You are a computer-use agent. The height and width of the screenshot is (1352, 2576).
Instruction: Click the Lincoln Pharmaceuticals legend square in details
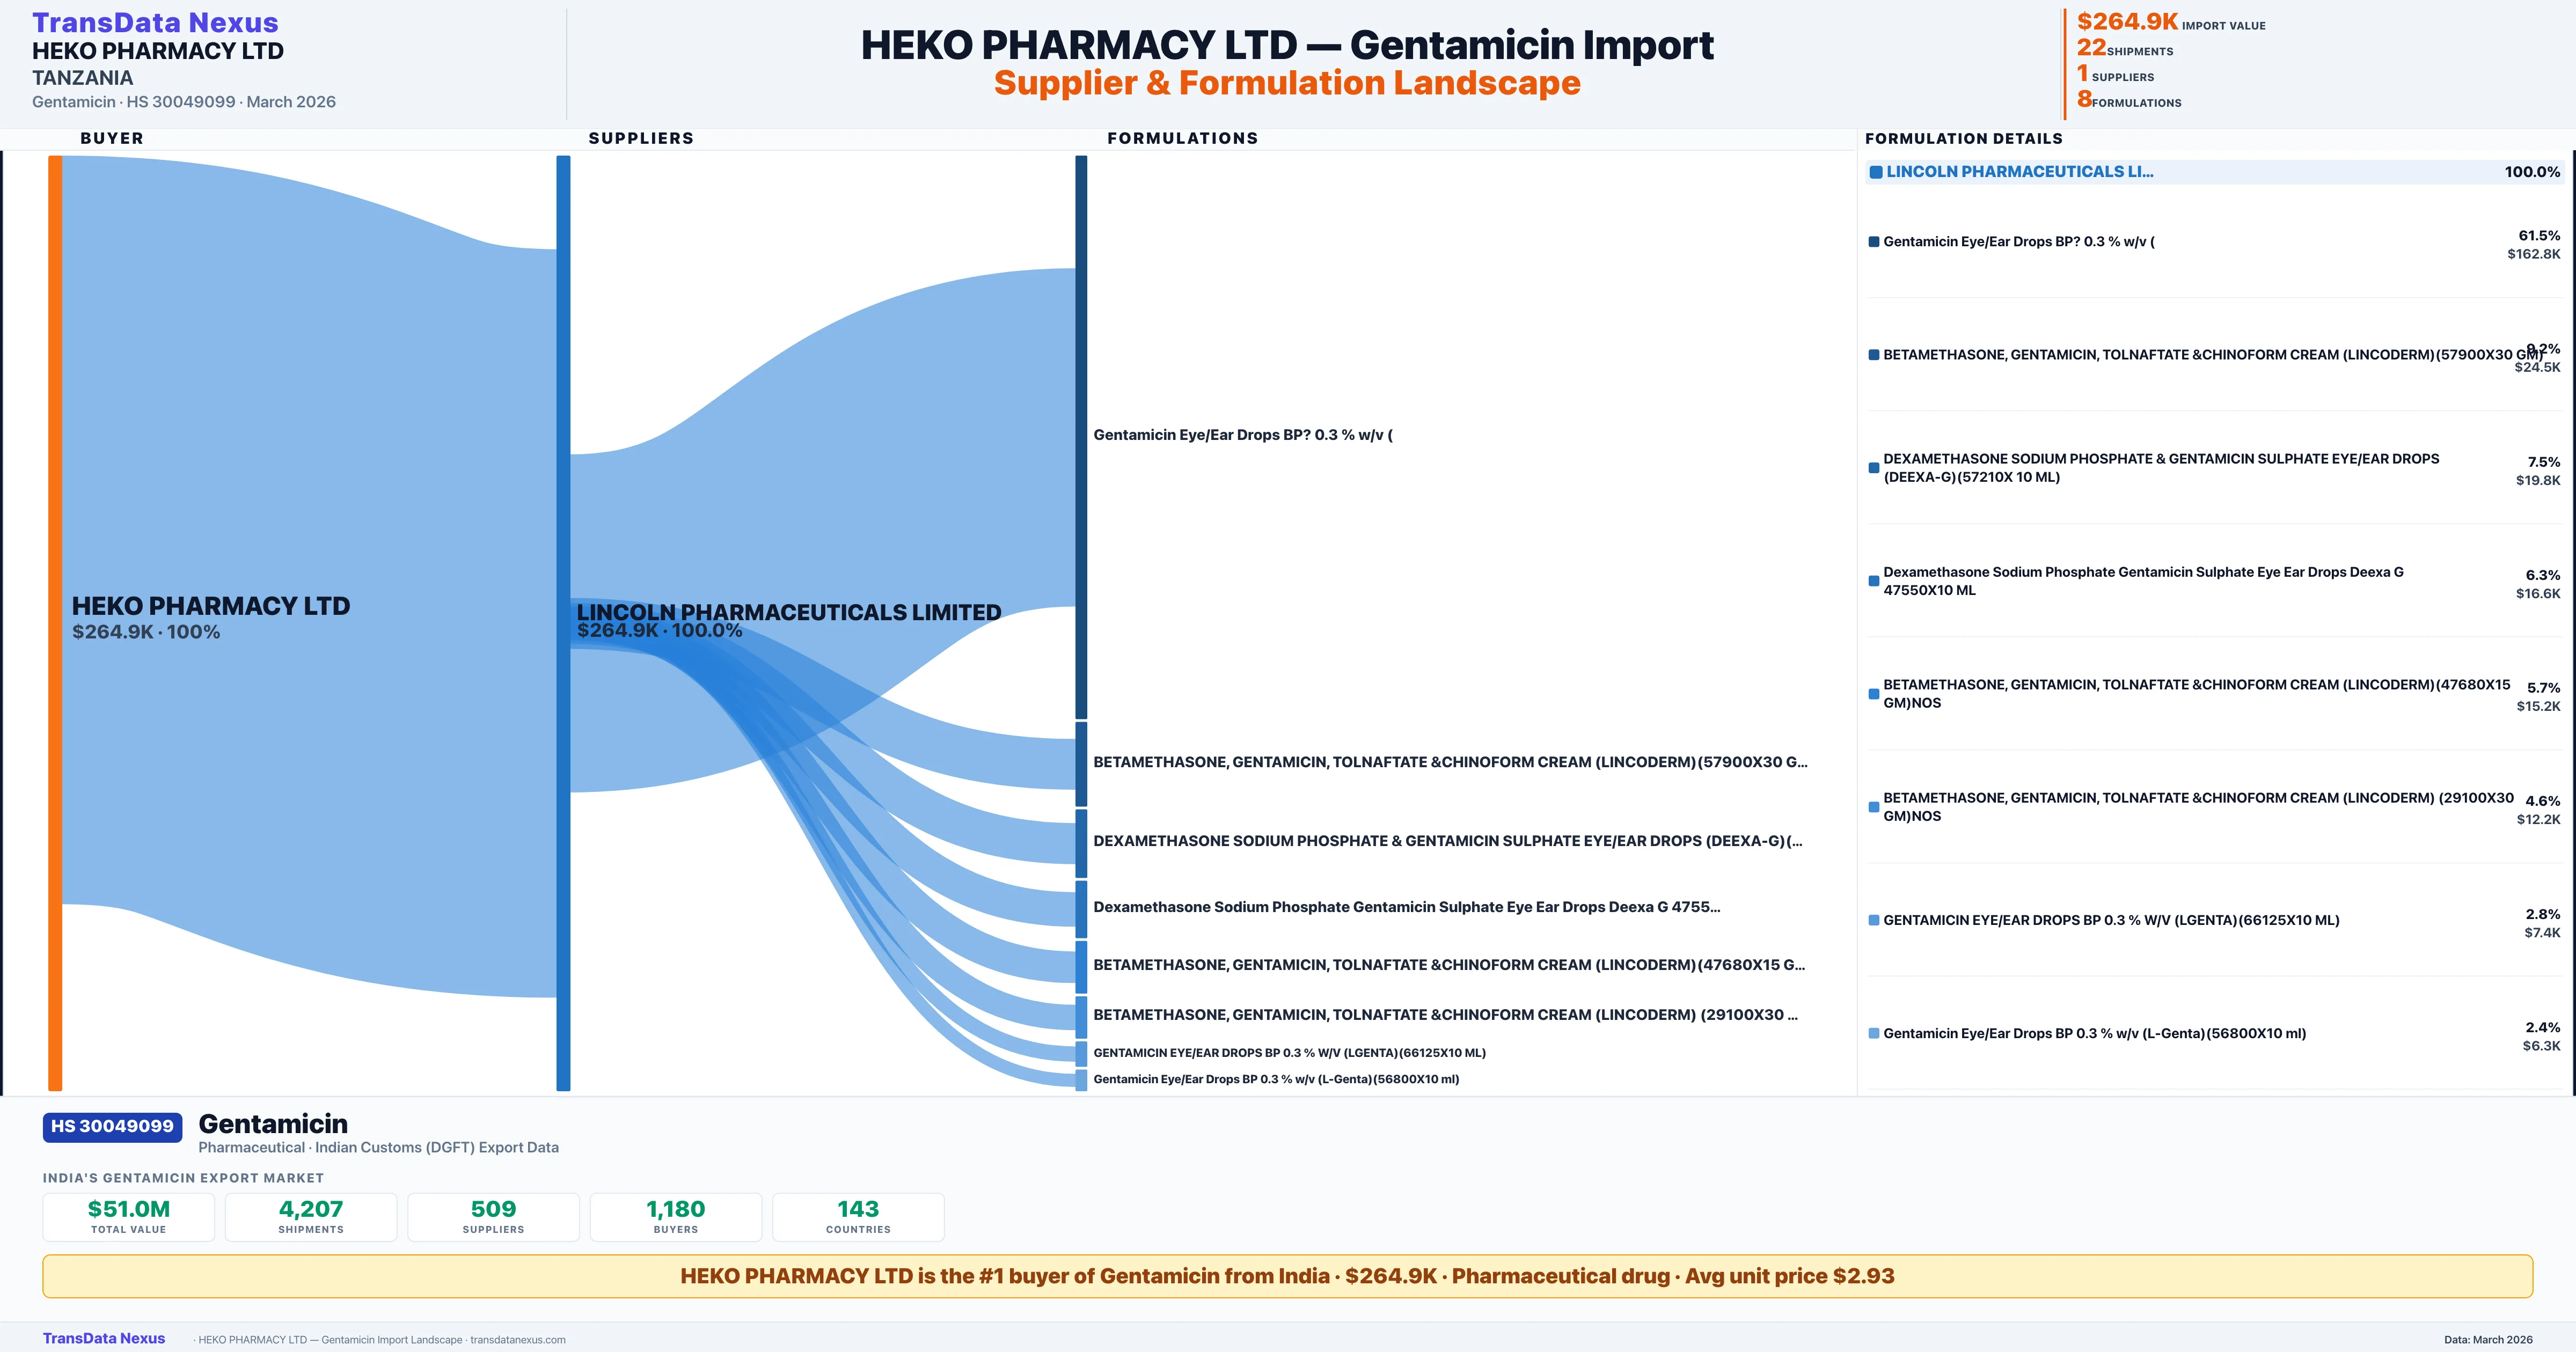(x=1876, y=172)
